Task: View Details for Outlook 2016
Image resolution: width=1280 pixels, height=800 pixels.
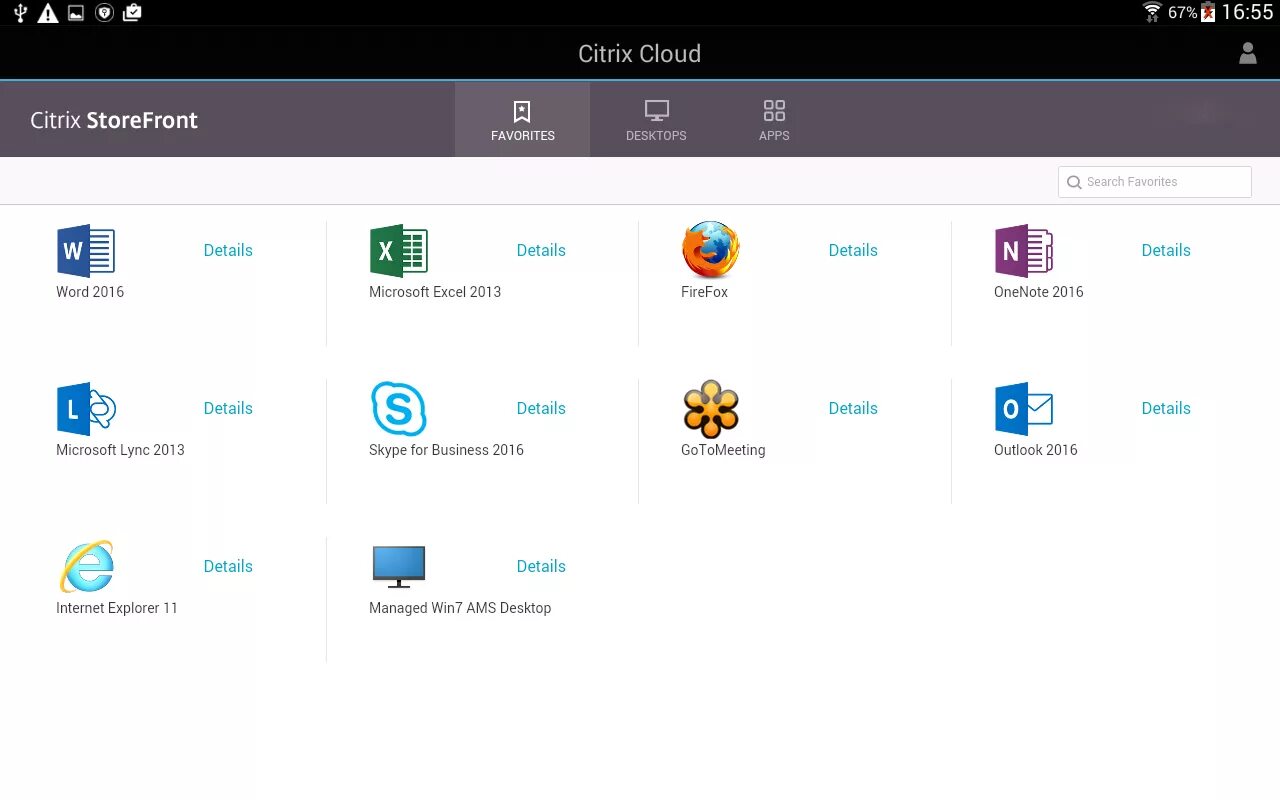Action: point(1166,408)
